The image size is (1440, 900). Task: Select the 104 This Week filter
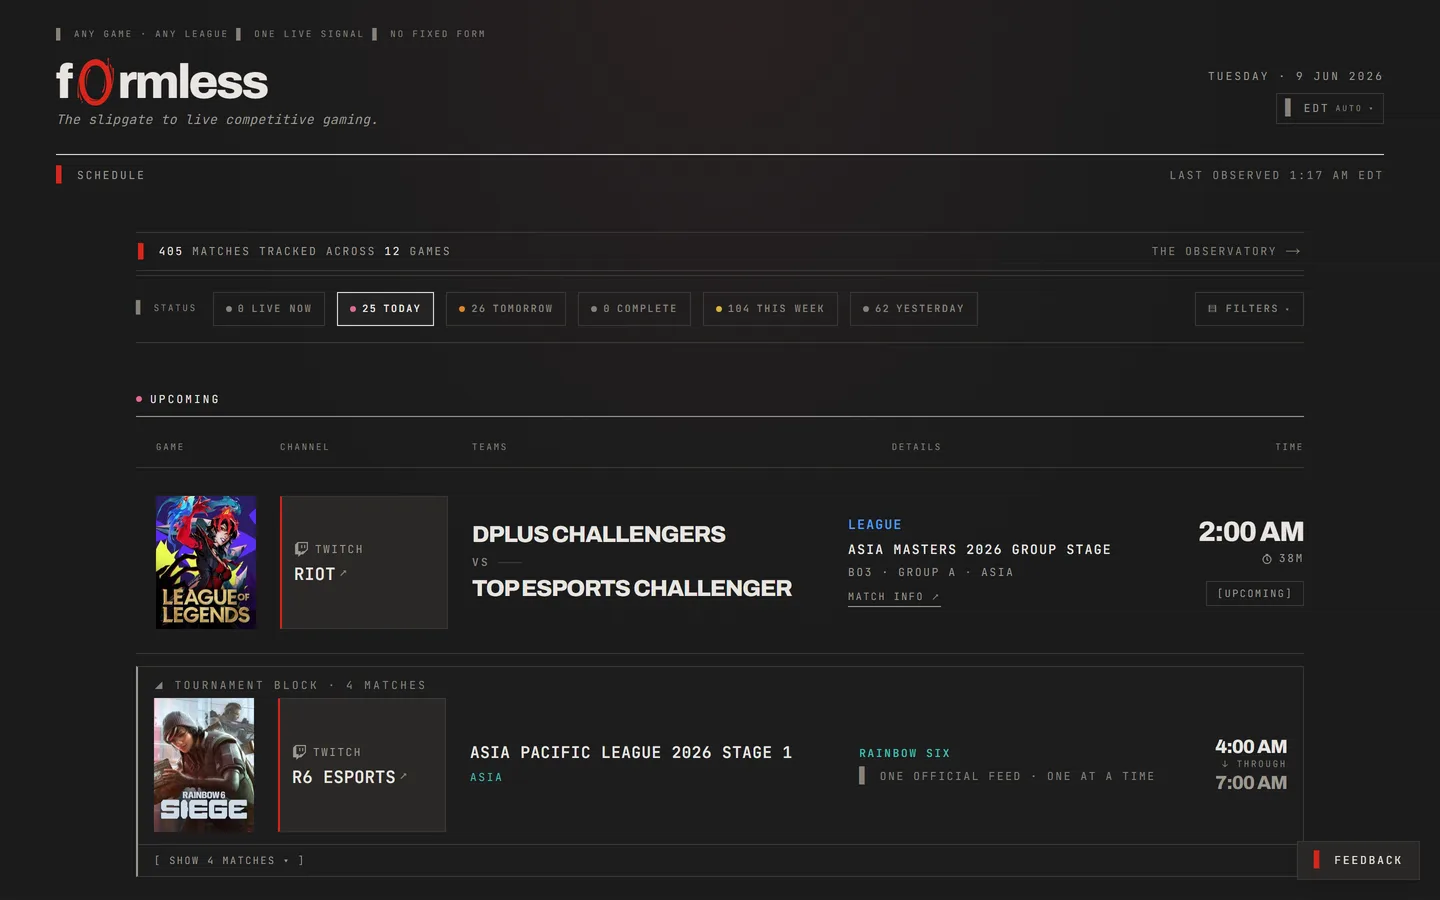click(770, 309)
